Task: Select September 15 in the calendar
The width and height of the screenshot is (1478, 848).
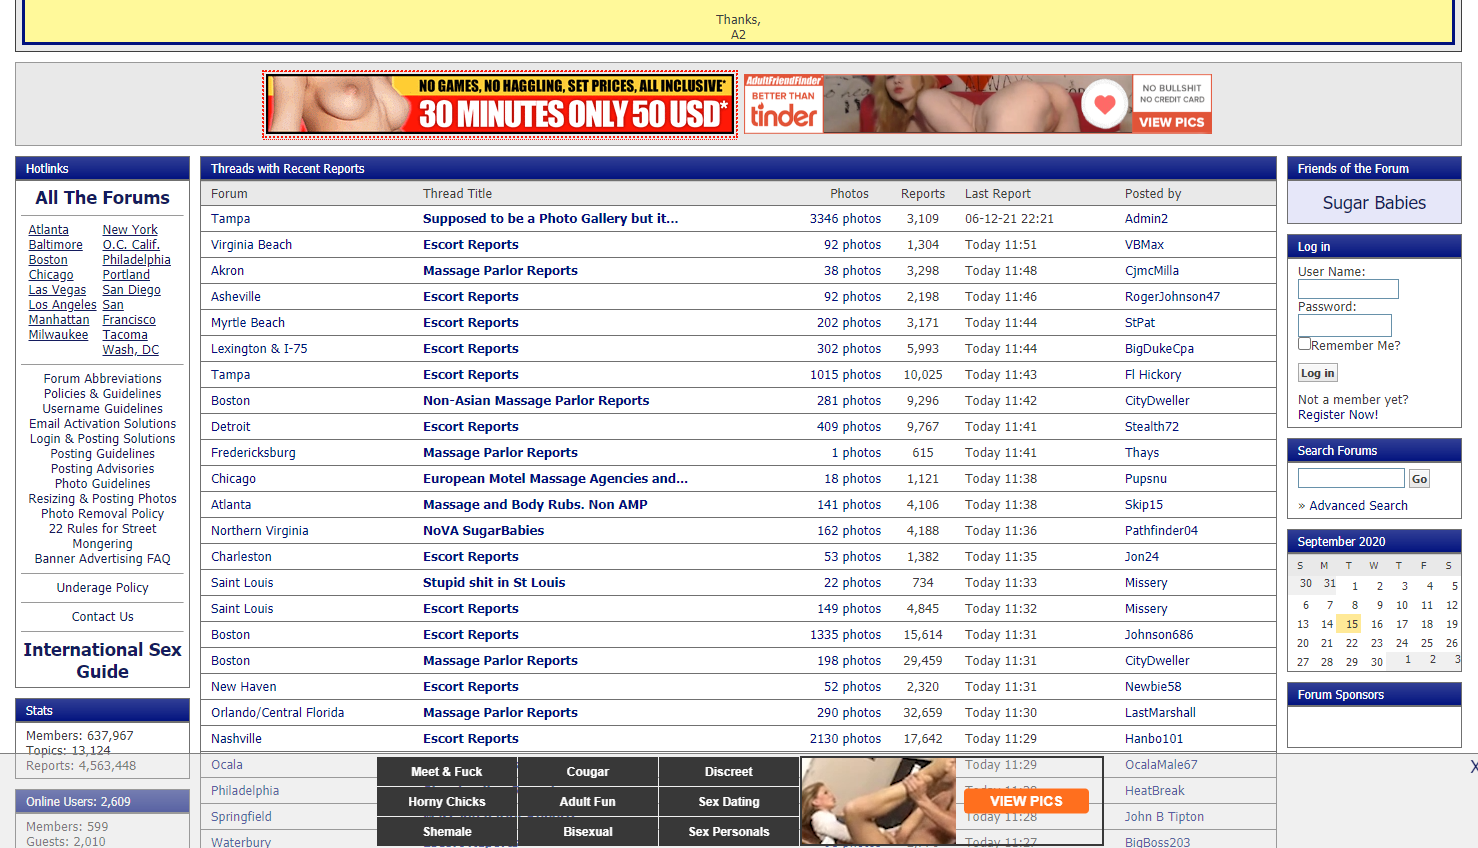Action: coord(1351,624)
